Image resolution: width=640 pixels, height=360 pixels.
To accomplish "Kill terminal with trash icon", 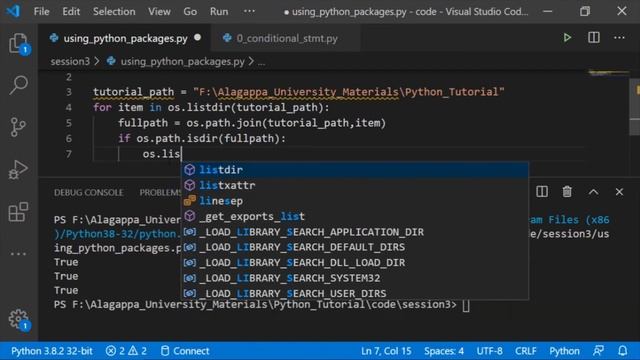I will (x=567, y=191).
